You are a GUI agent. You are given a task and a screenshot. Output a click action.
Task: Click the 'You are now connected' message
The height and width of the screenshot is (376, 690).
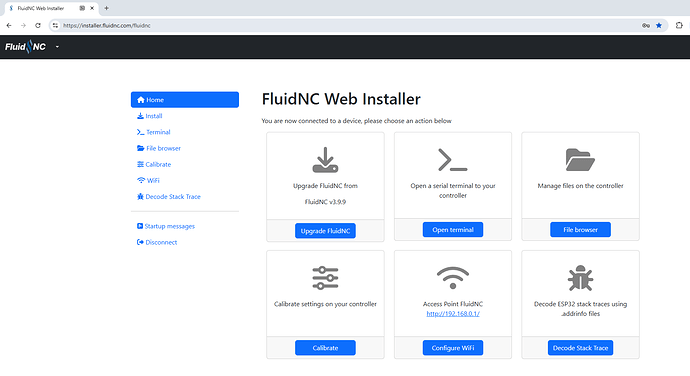click(x=356, y=121)
